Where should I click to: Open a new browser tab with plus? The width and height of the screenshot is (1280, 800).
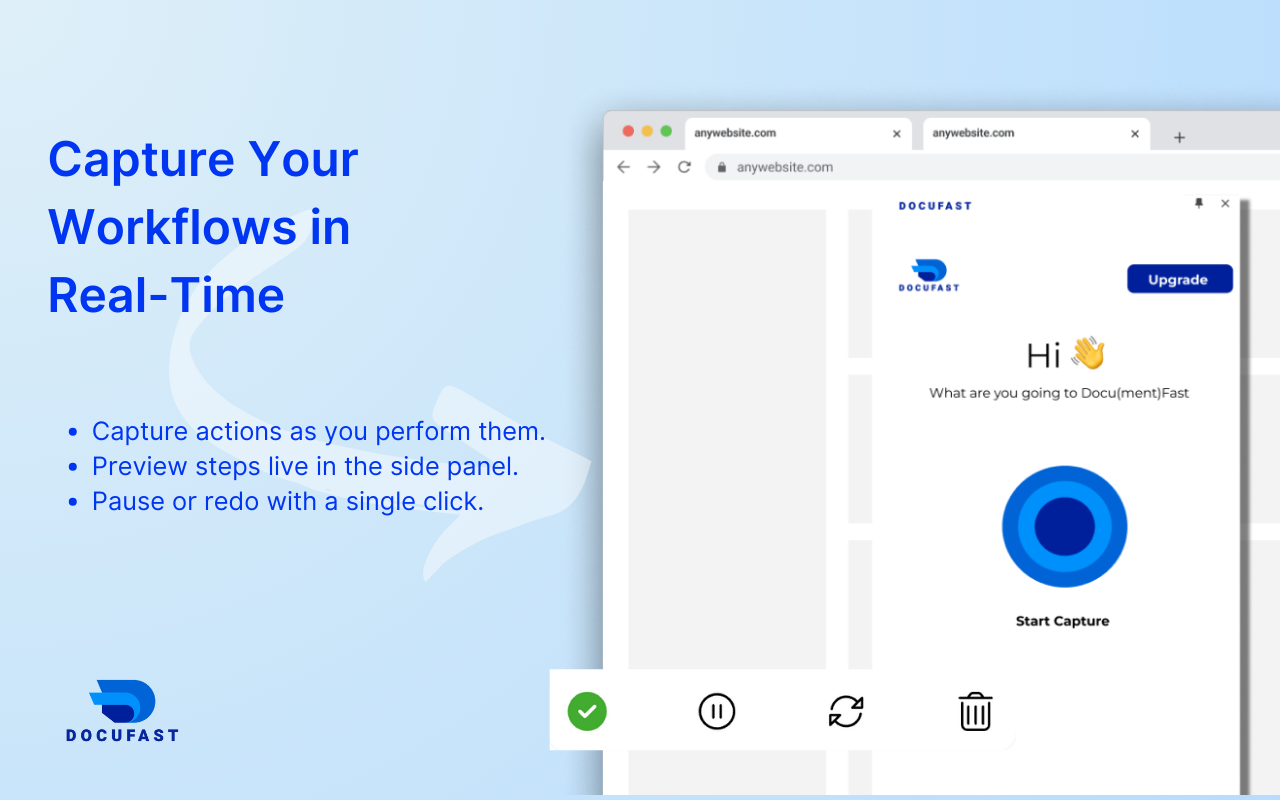[x=1179, y=137]
